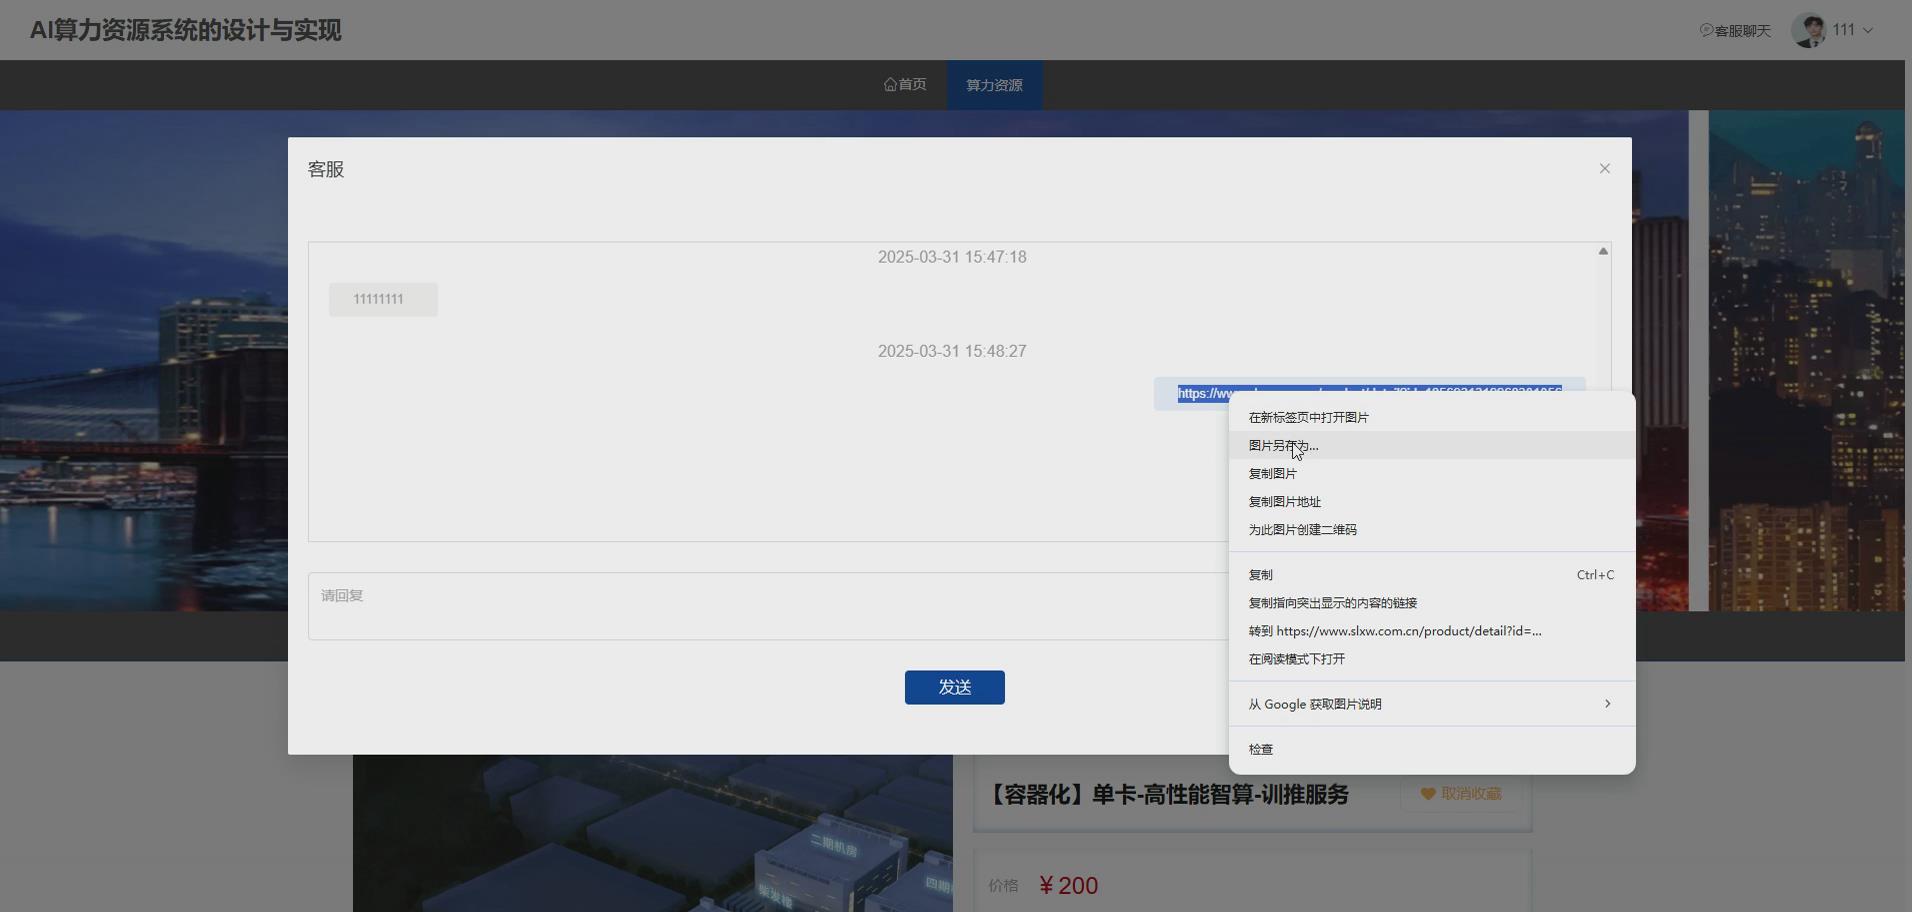The image size is (1912, 912).
Task: Click the home icon beside 首页
Action: [x=890, y=84]
